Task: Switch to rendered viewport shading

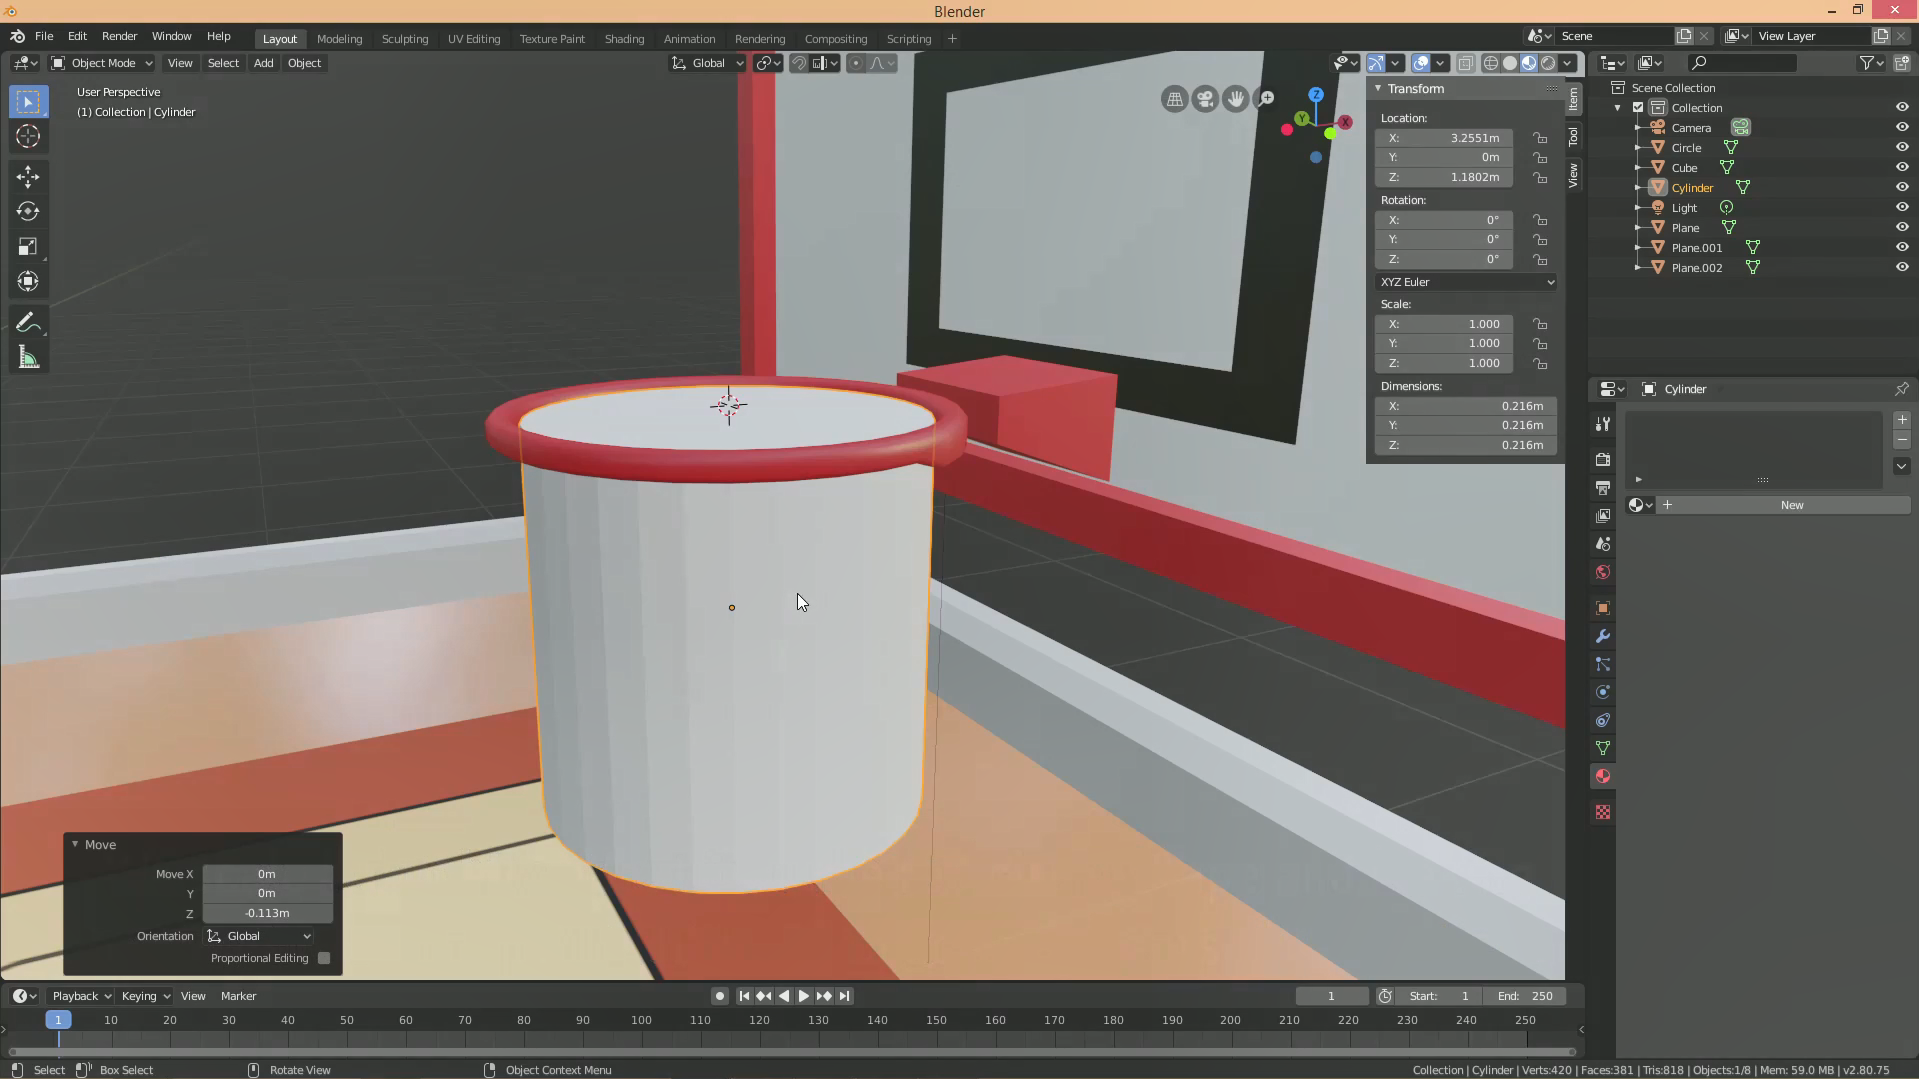Action: tap(1548, 63)
